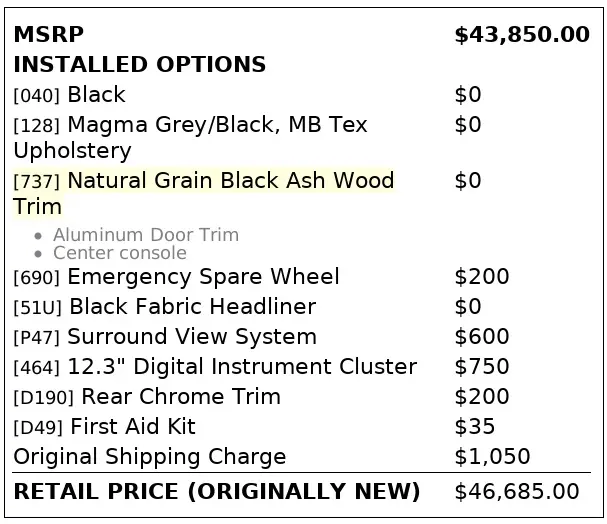Click the INSTALLED OPTIONS heading
The height and width of the screenshot is (524, 607).
point(139,65)
